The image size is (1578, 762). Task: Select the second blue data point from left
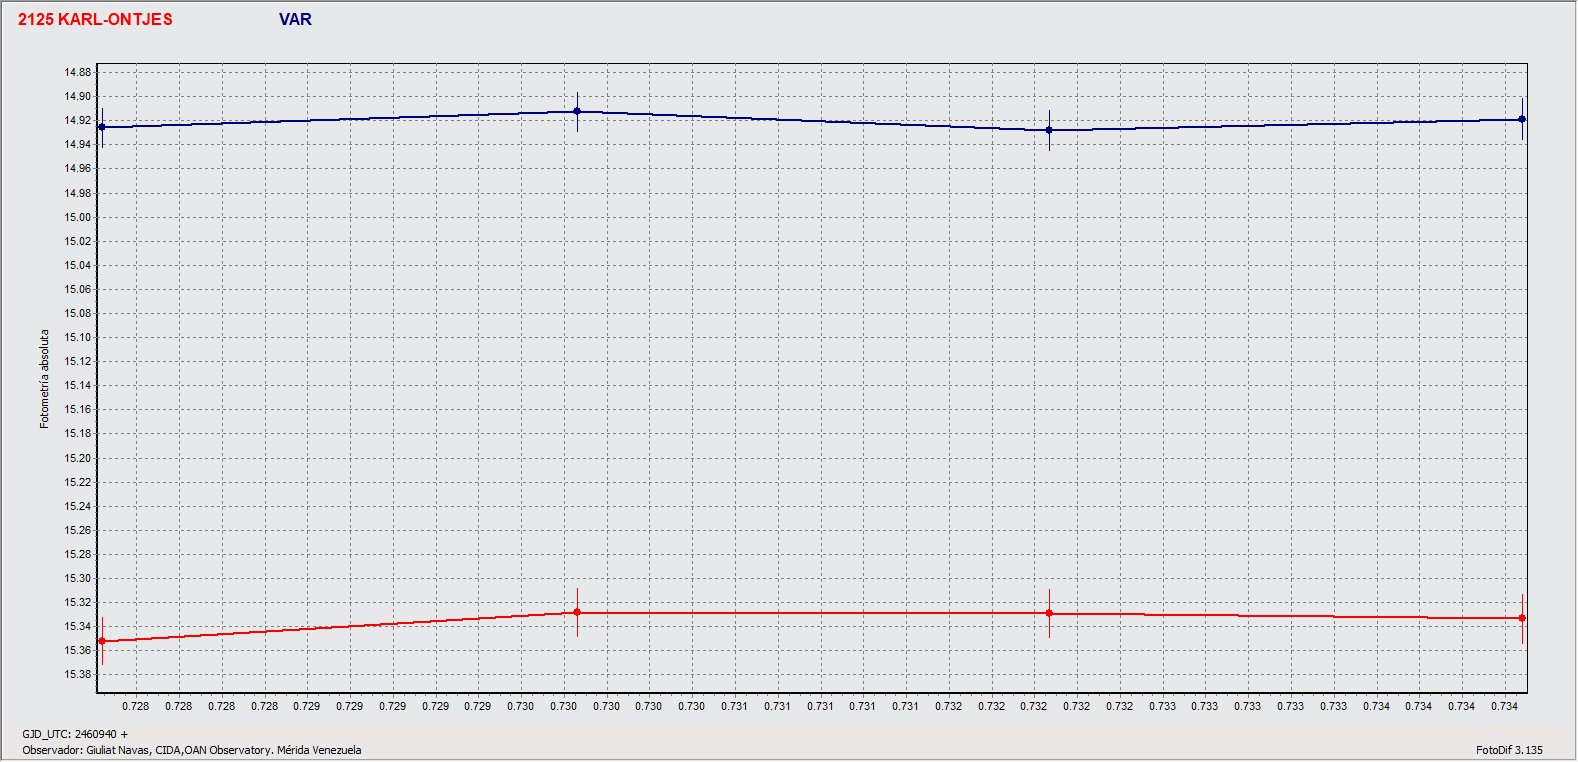pyautogui.click(x=577, y=111)
